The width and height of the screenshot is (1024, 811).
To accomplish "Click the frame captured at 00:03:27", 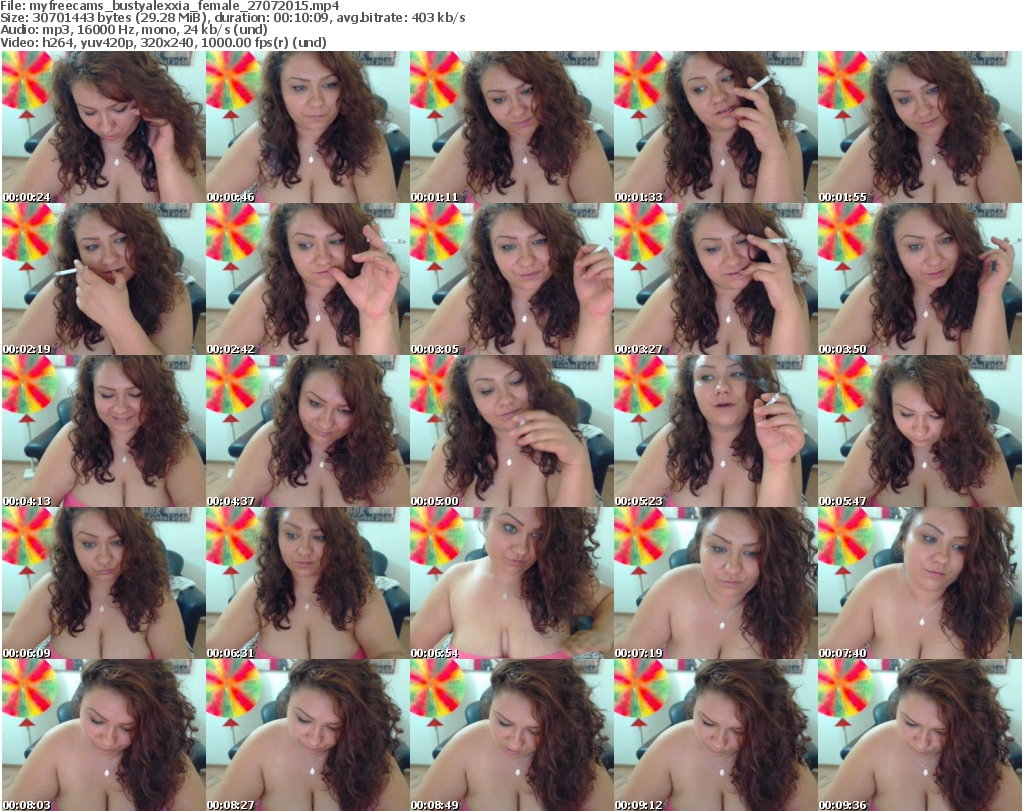I will (716, 279).
